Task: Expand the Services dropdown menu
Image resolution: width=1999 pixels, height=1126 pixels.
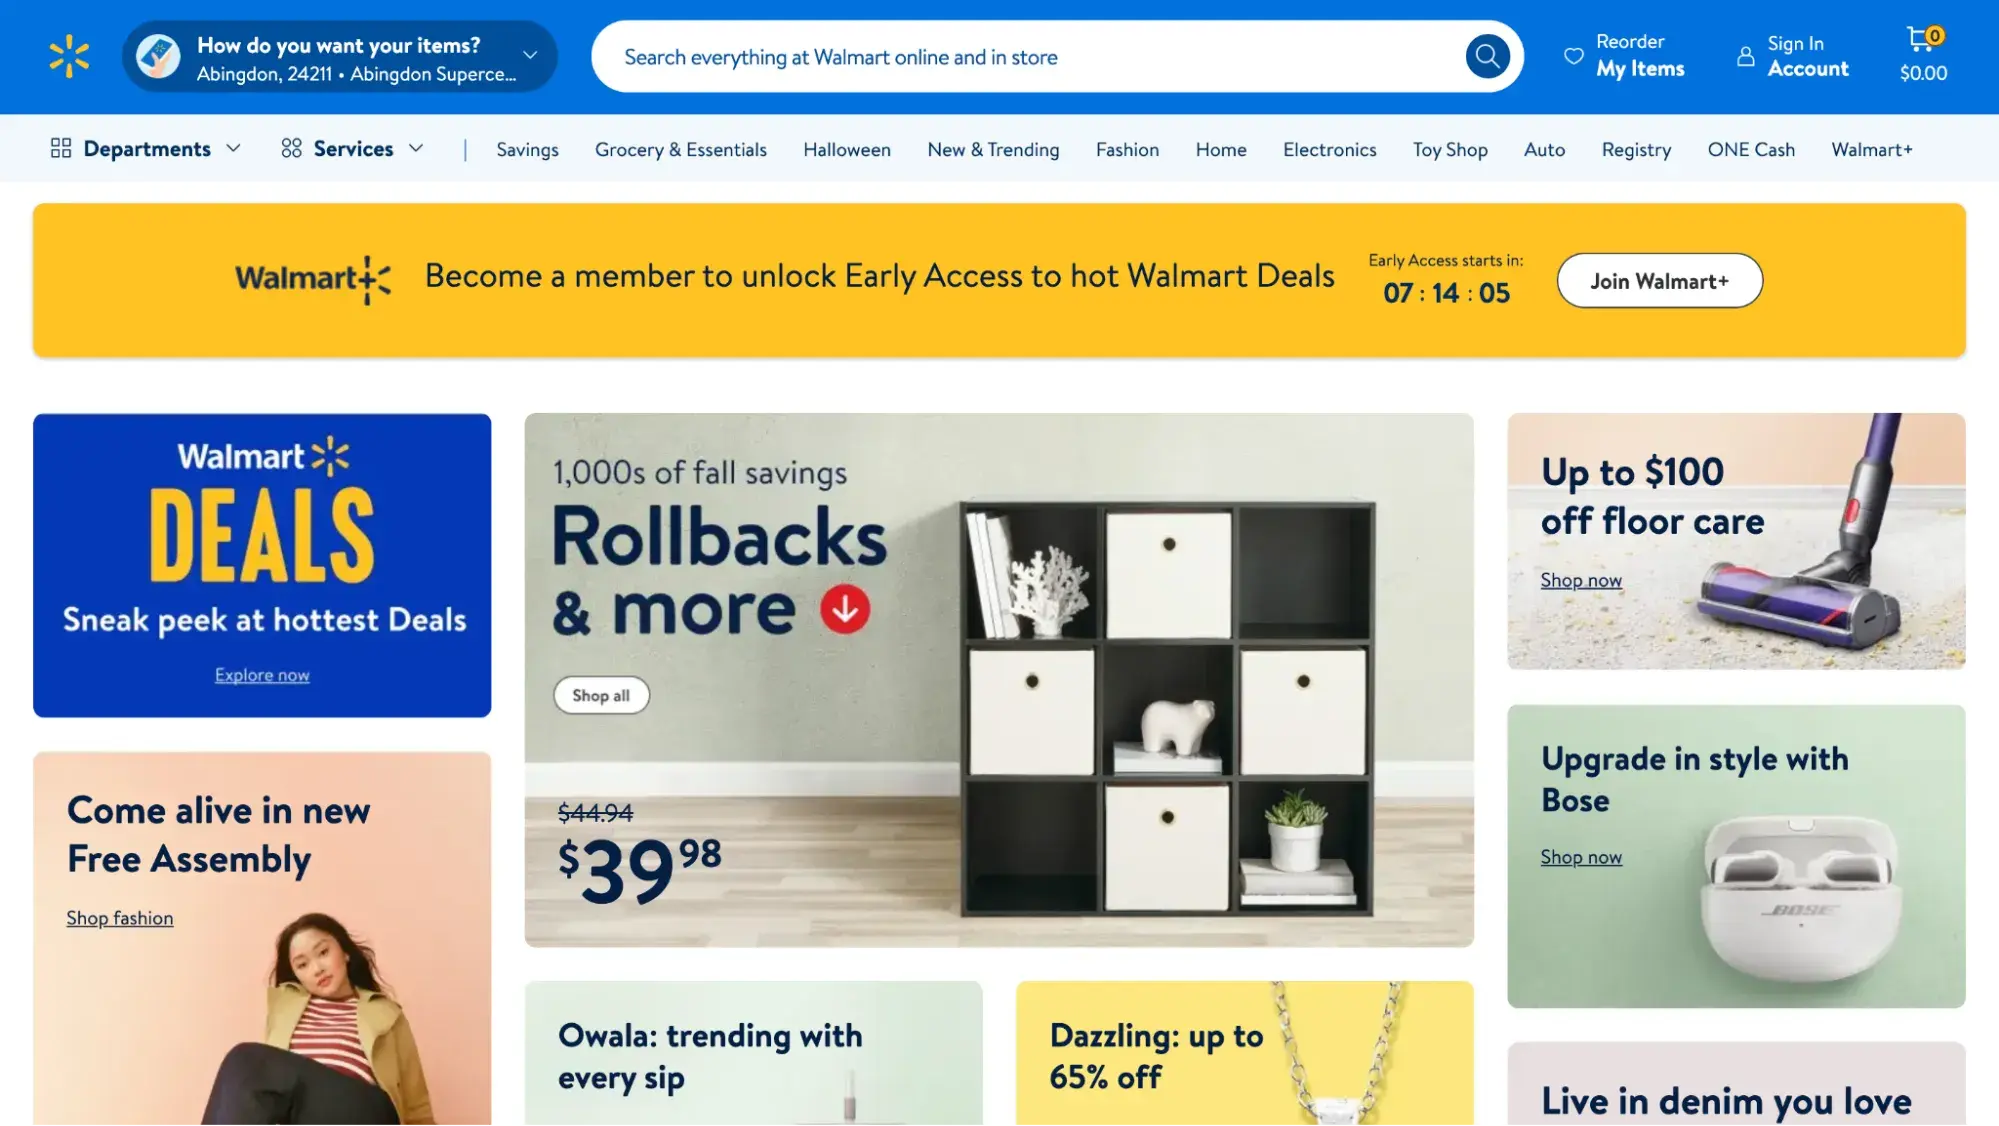Action: 351,147
